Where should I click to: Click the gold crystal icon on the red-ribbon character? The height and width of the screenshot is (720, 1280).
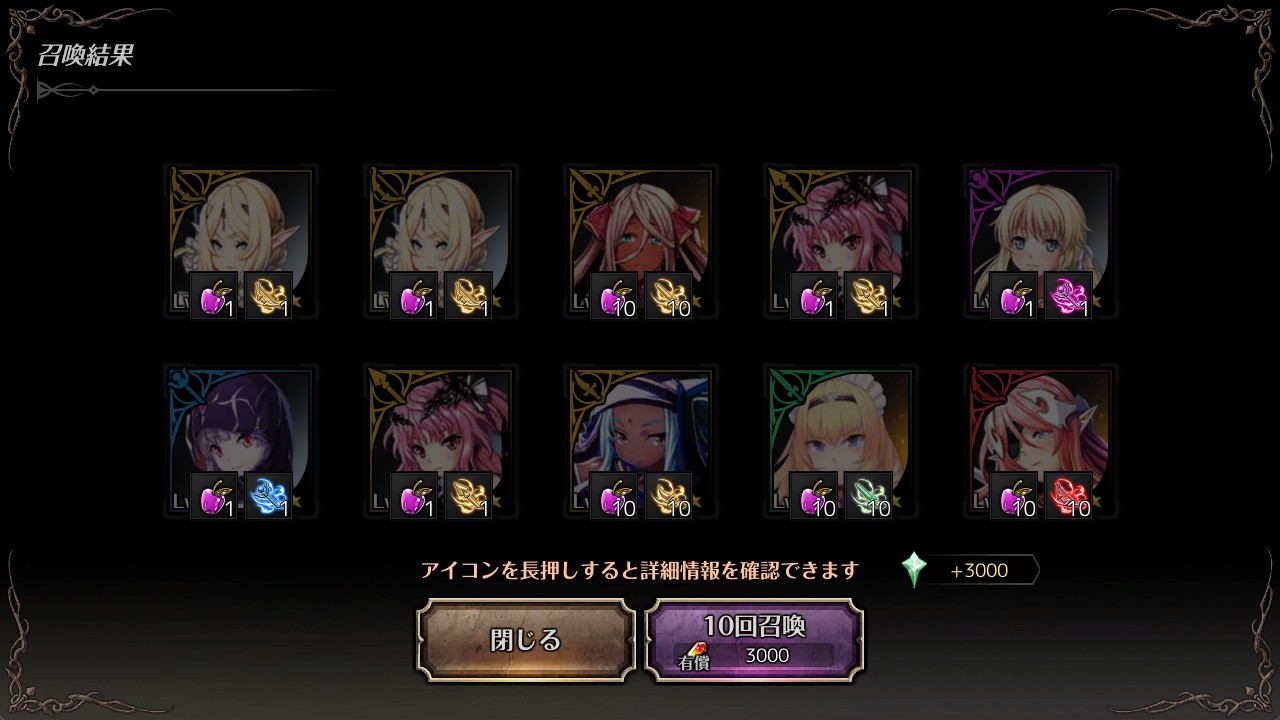click(668, 296)
